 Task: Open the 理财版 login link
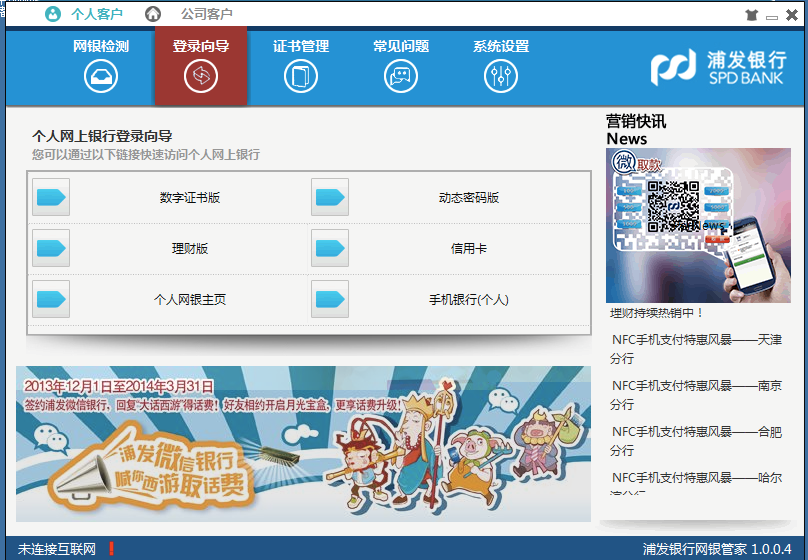189,249
